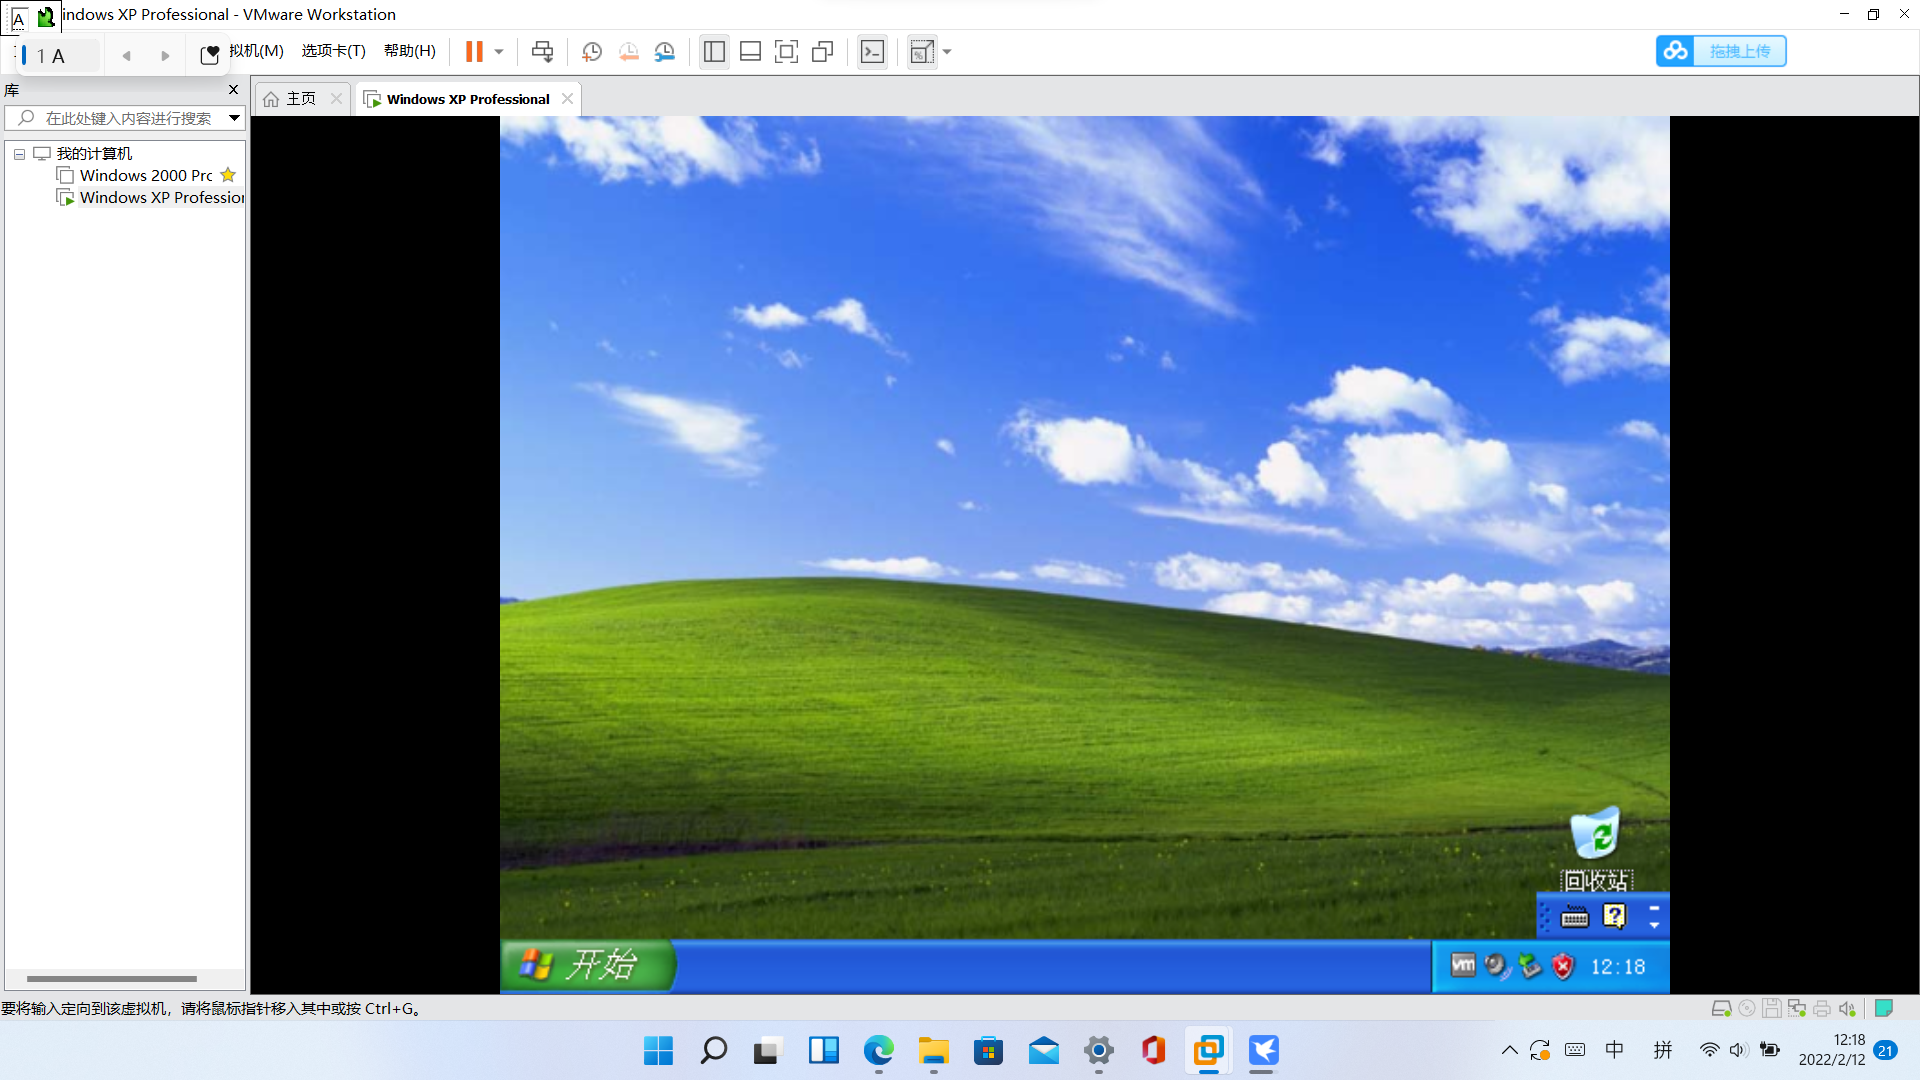The height and width of the screenshot is (1080, 1920).
Task: Click the library search input field
Action: tap(128, 118)
